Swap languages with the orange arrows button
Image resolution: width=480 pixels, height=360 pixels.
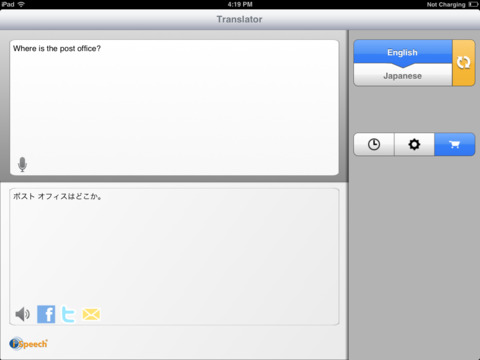[x=463, y=63]
